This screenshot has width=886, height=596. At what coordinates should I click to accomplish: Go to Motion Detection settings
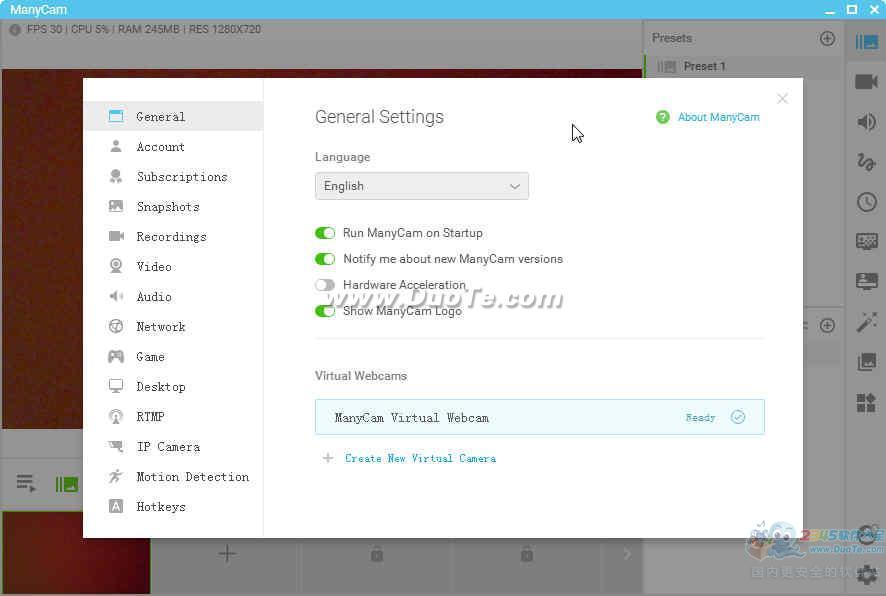[x=192, y=477]
